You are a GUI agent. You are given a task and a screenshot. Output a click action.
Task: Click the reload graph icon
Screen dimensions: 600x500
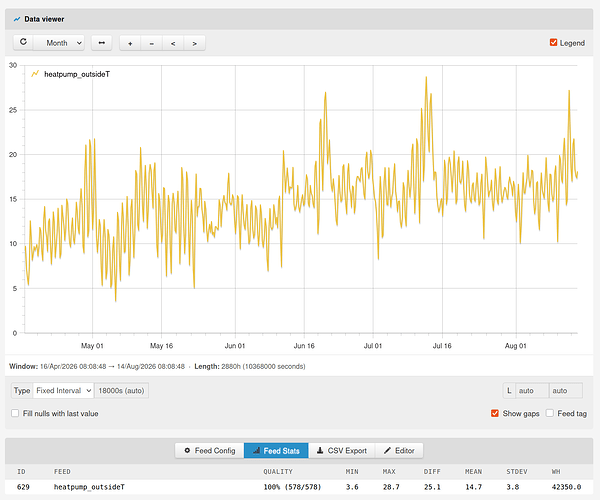coord(23,42)
